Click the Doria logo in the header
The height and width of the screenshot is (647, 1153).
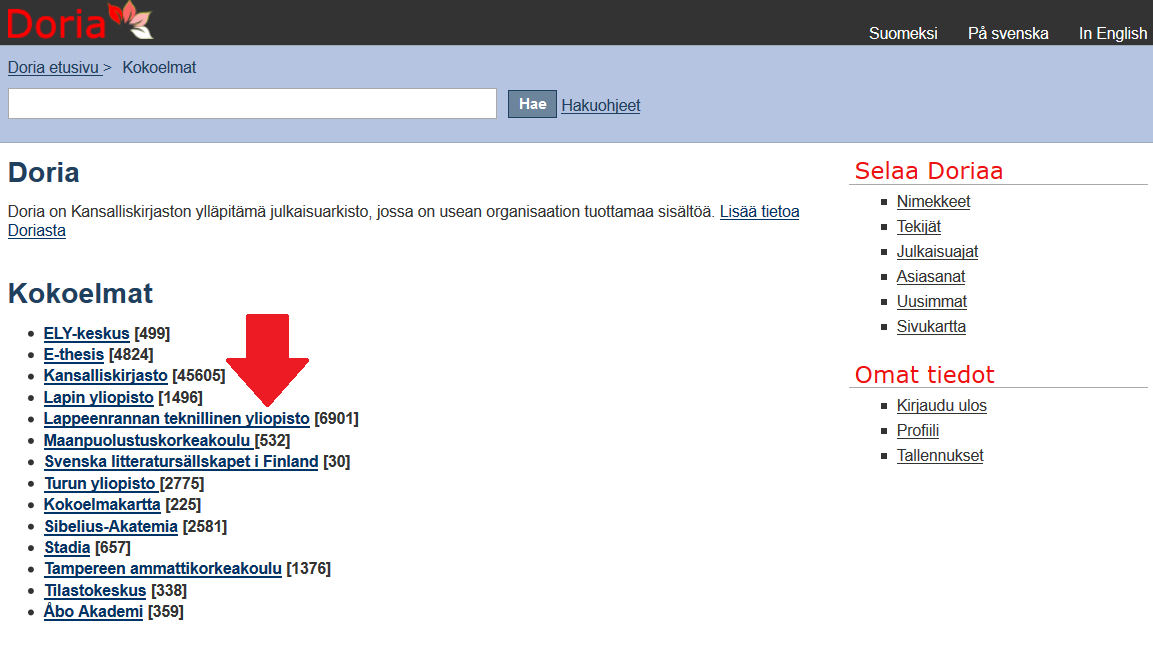tap(79, 21)
